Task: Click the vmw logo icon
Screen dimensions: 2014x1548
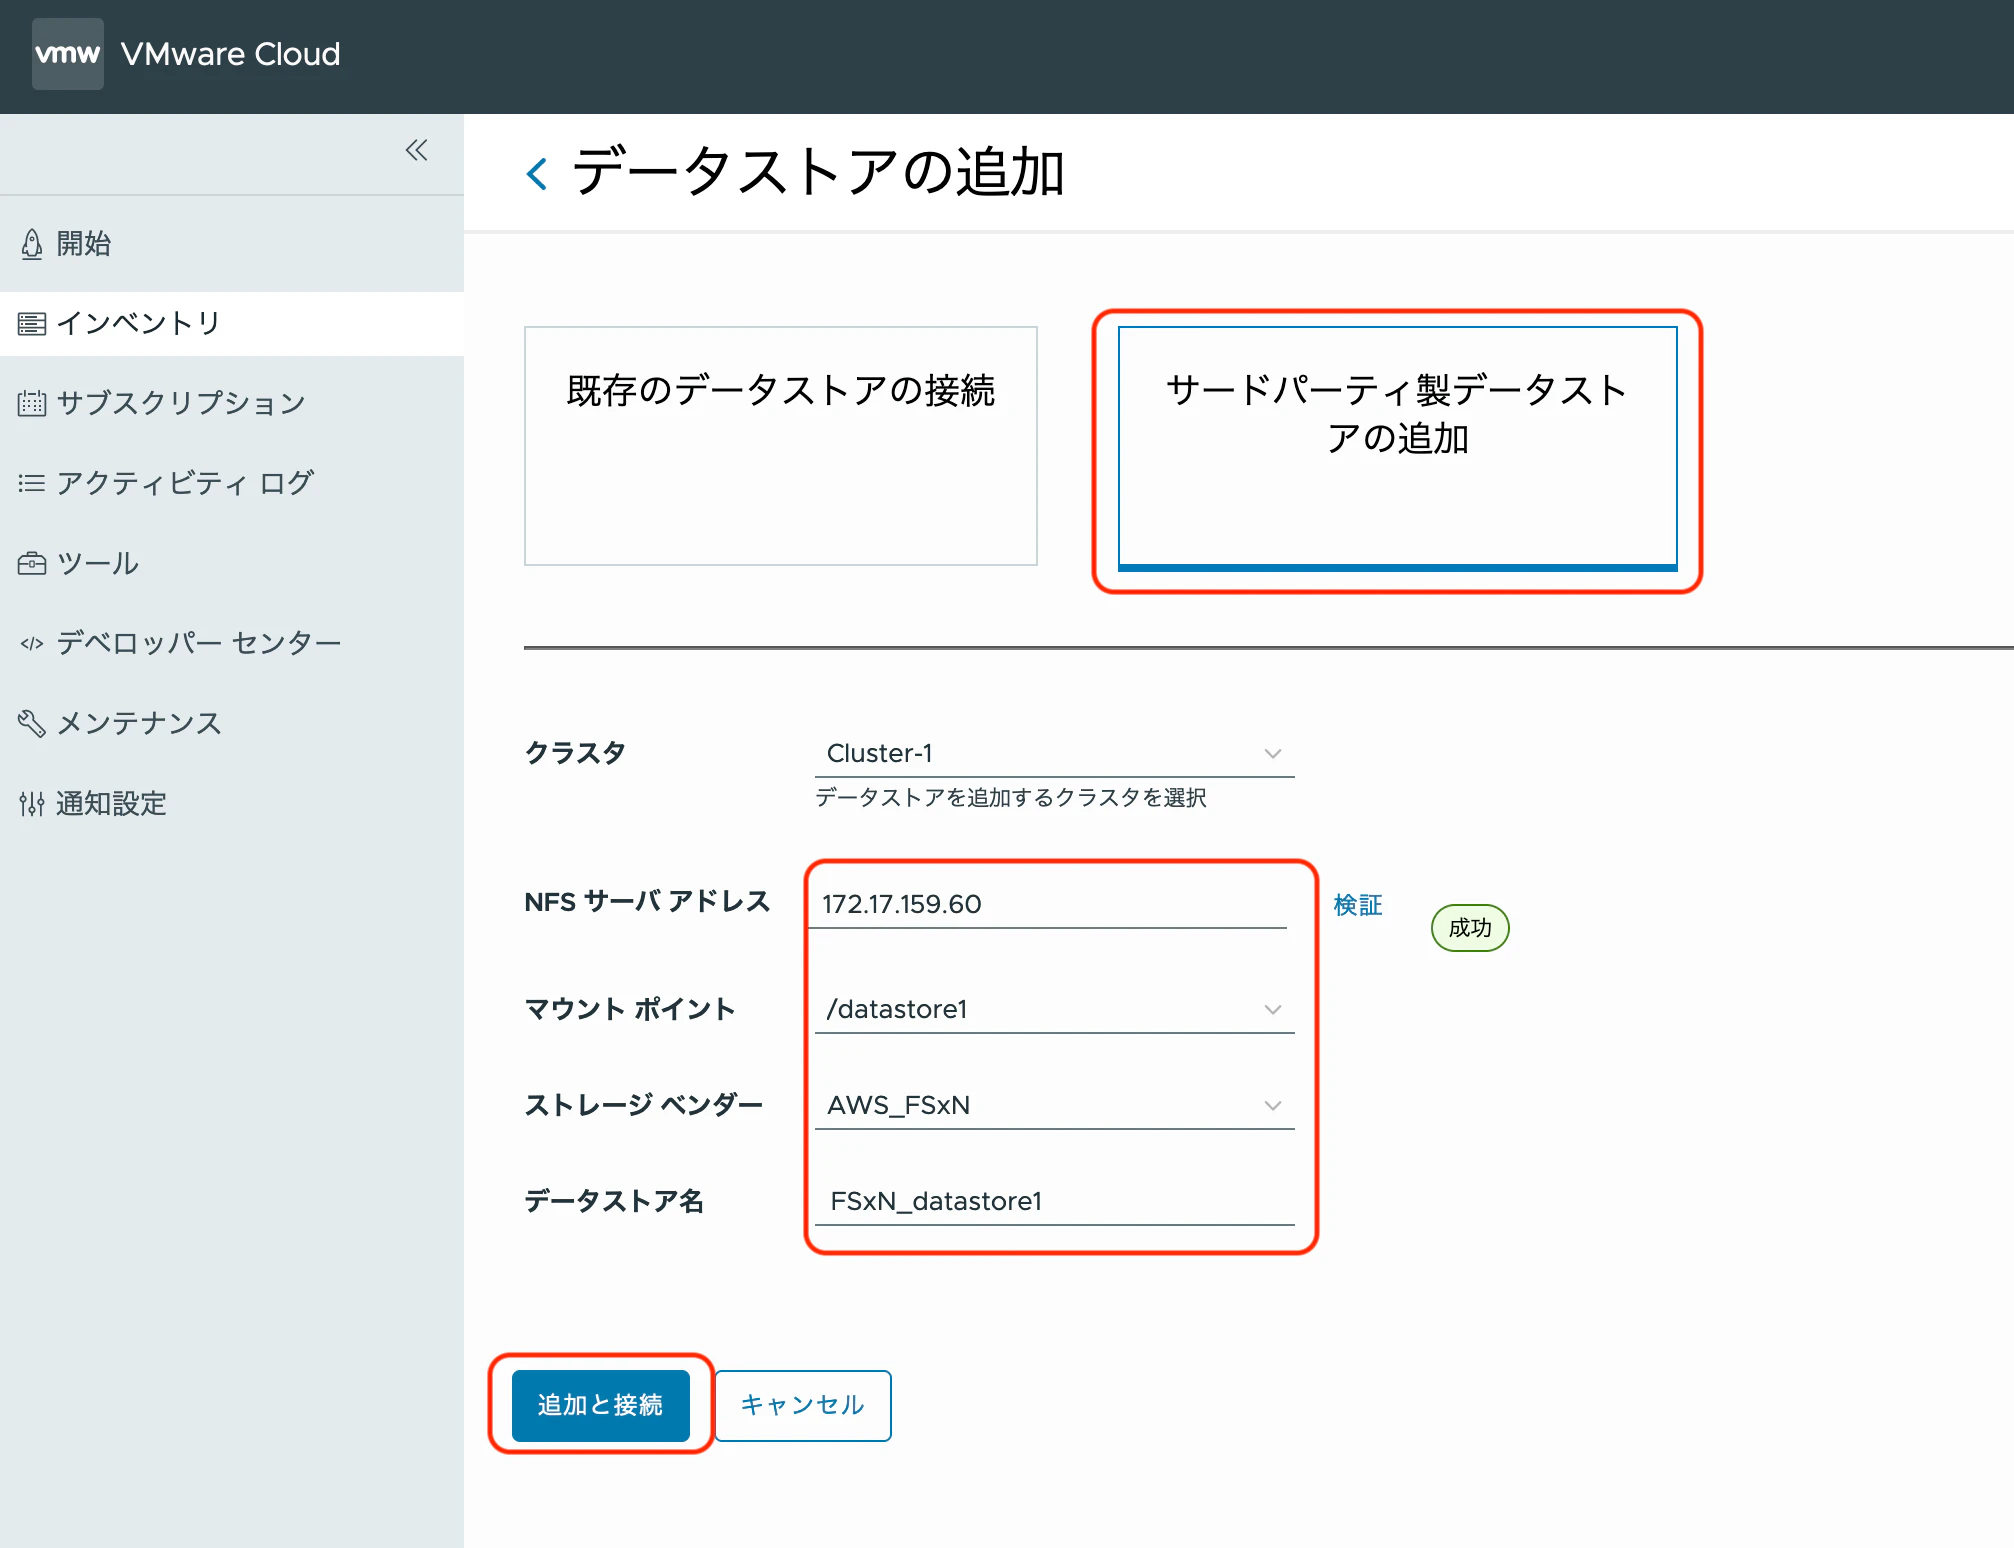Action: [67, 54]
